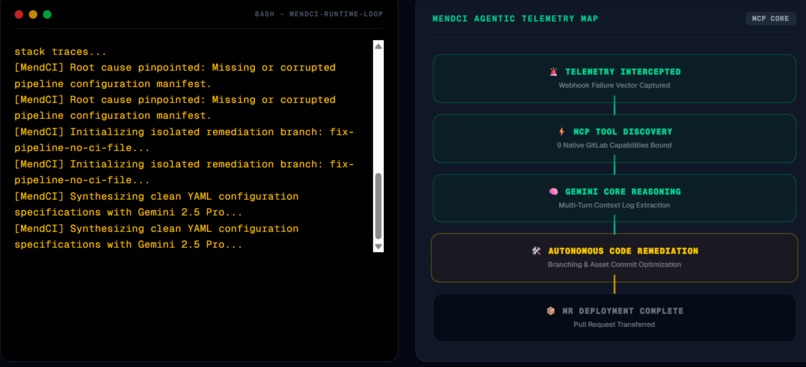Click the siren icon beside Telemetry Intercepted
The width and height of the screenshot is (806, 367).
tap(553, 72)
